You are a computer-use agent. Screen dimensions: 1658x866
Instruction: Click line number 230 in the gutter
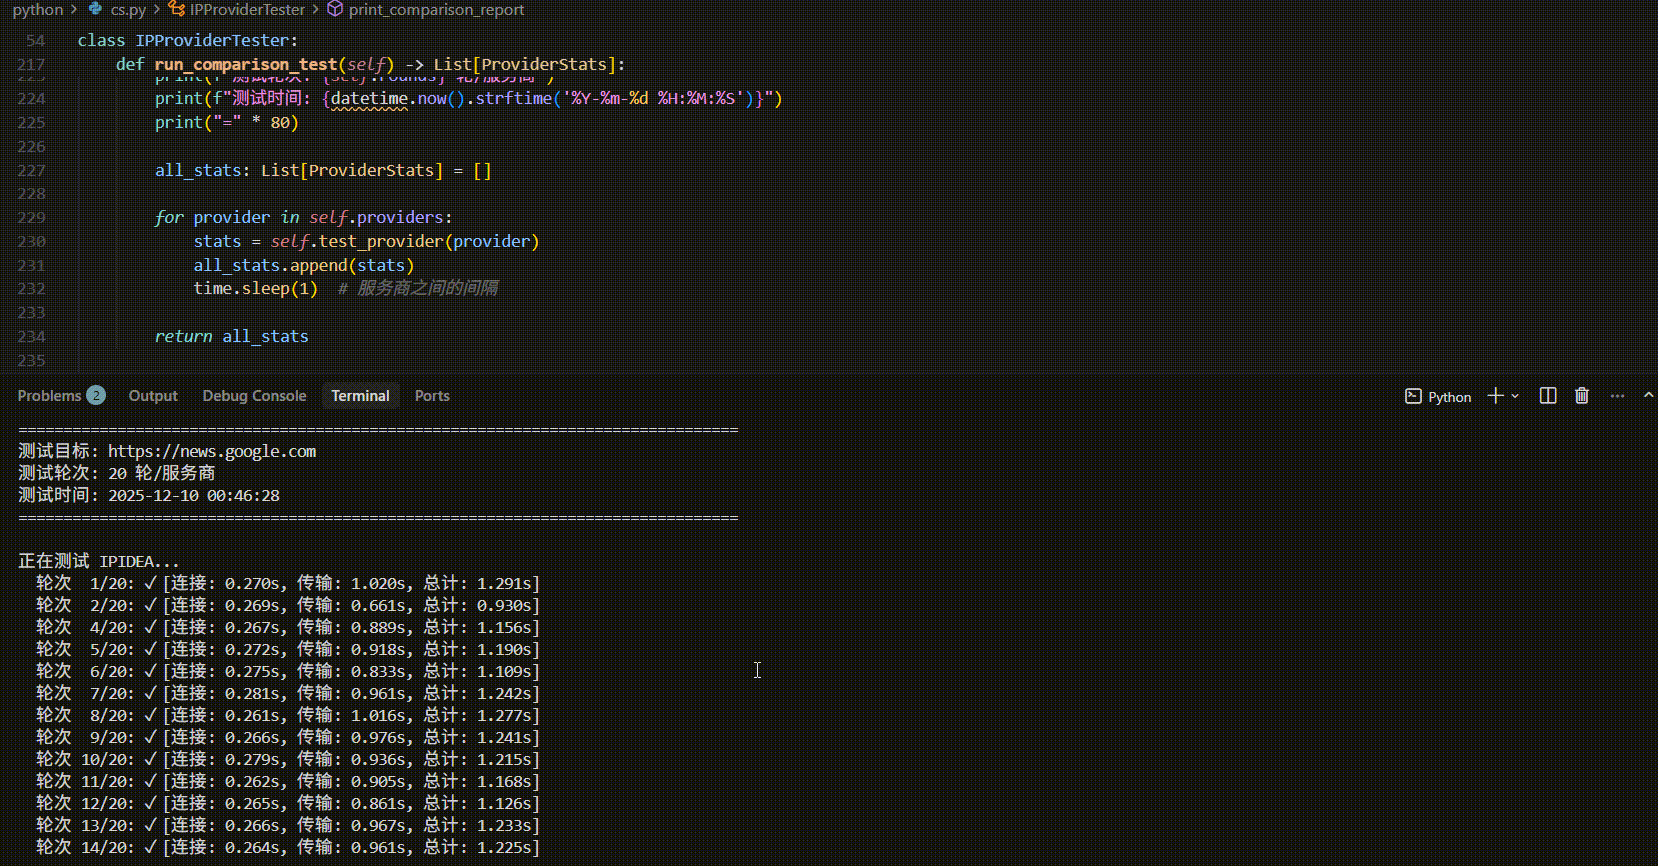pos(32,241)
